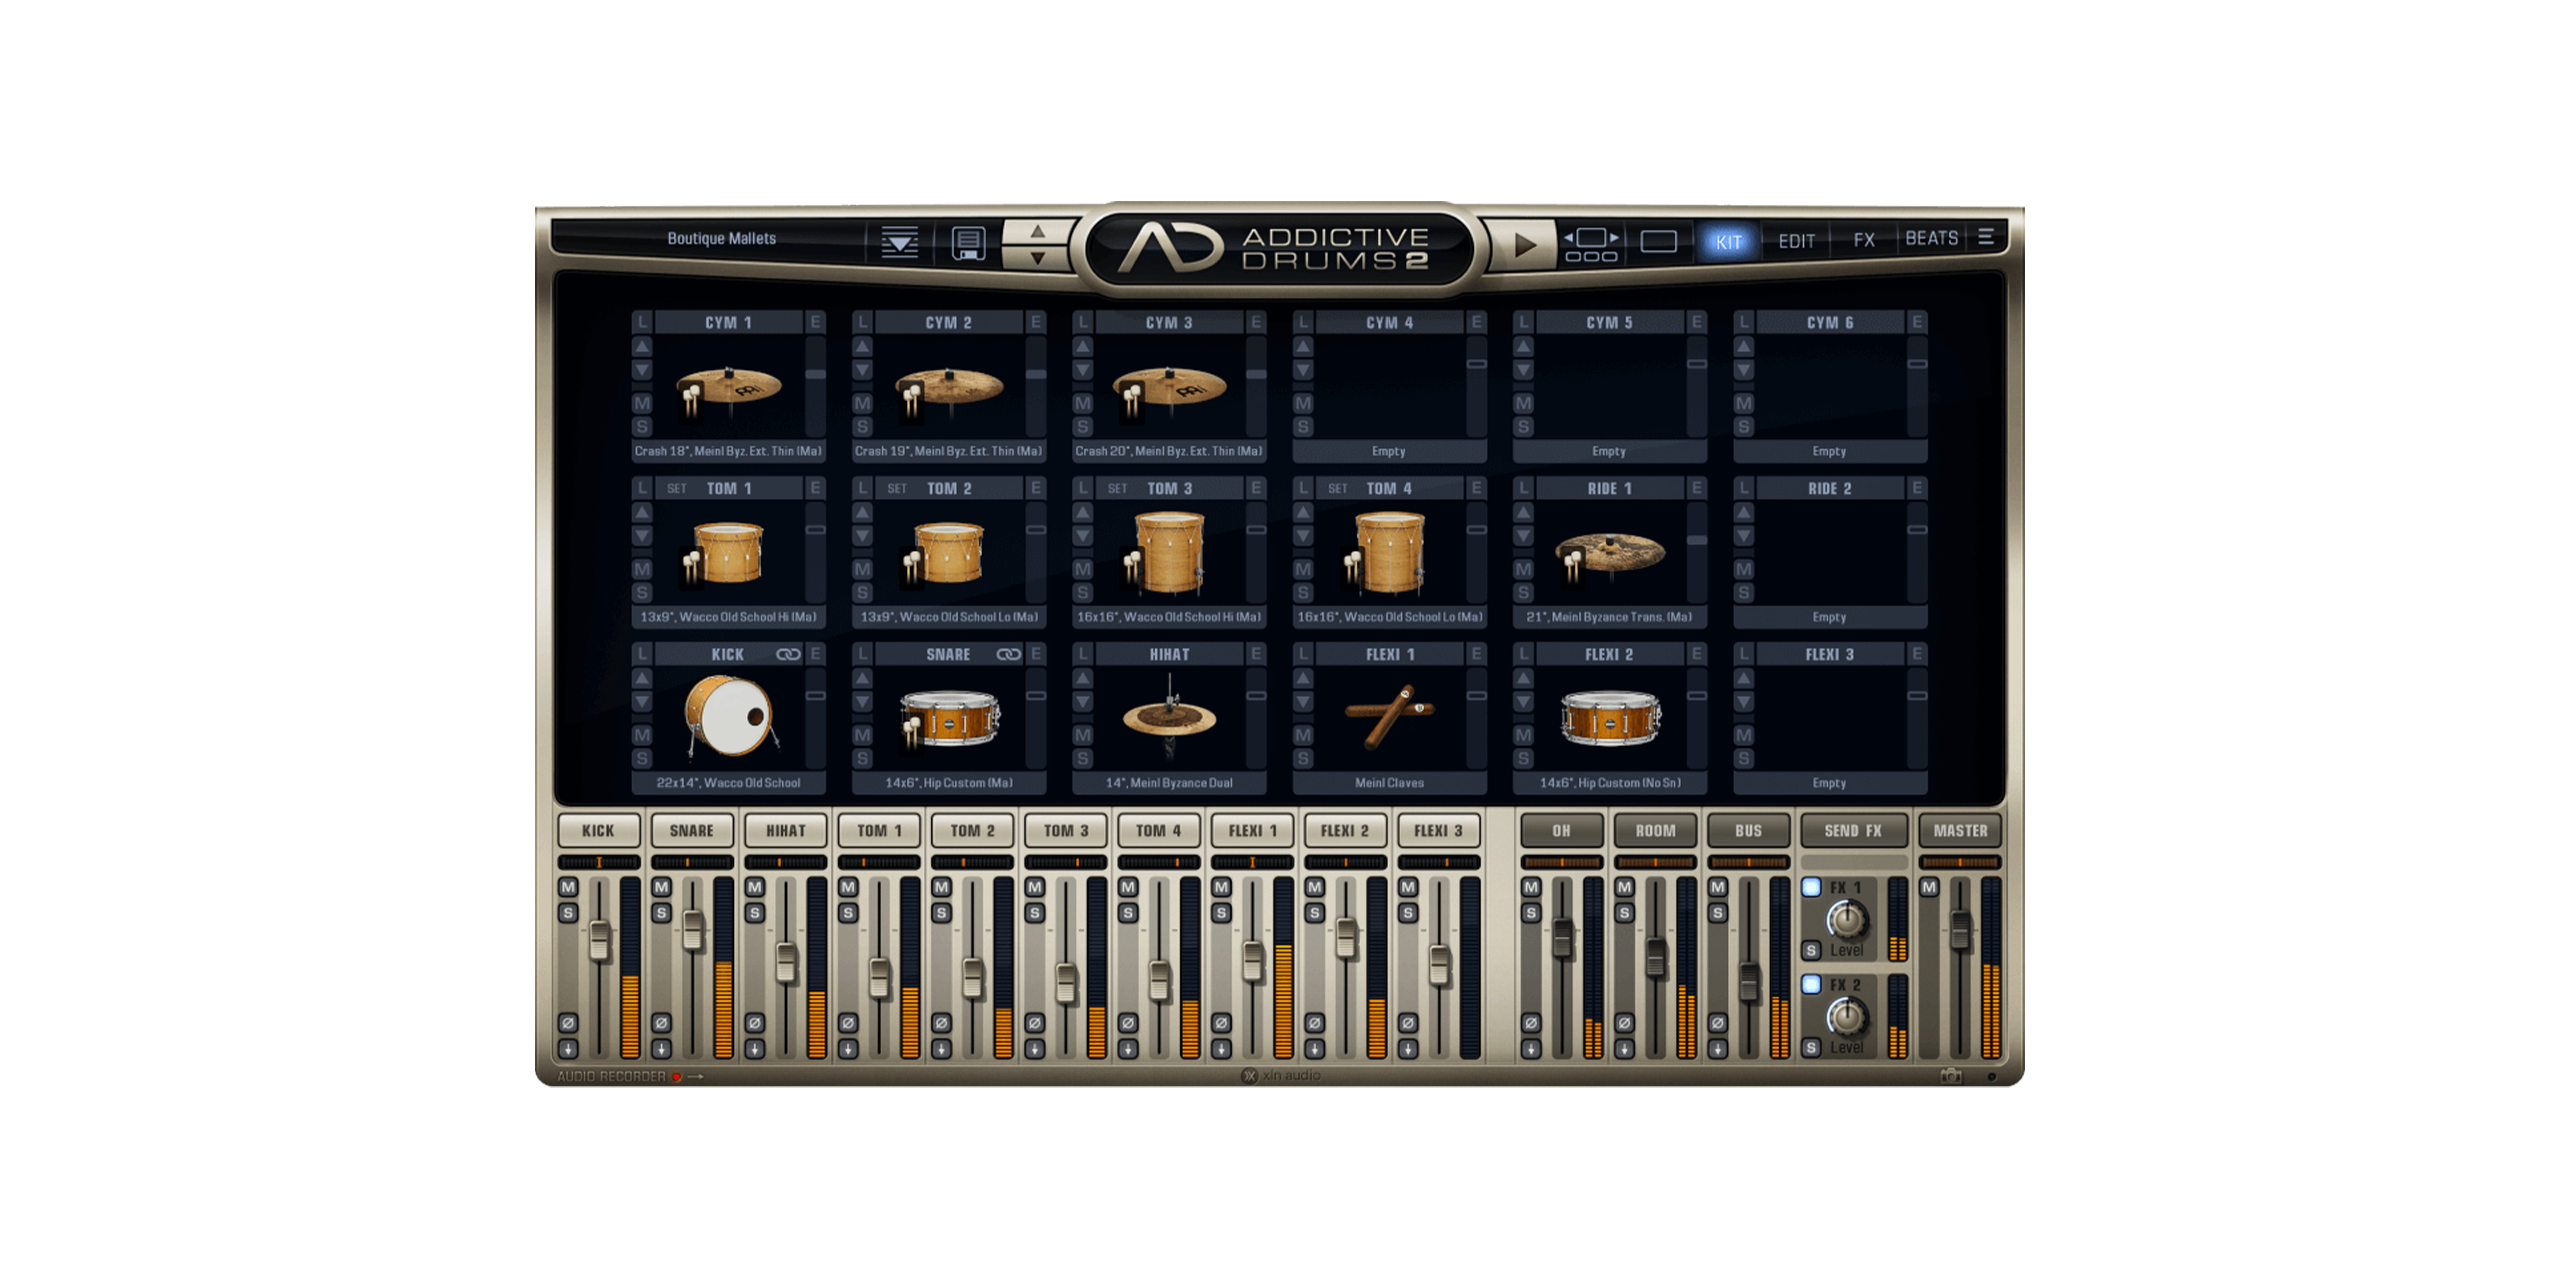Click the camera snapshot icon
Viewport: 2560px width, 1280px height.
(1950, 1076)
